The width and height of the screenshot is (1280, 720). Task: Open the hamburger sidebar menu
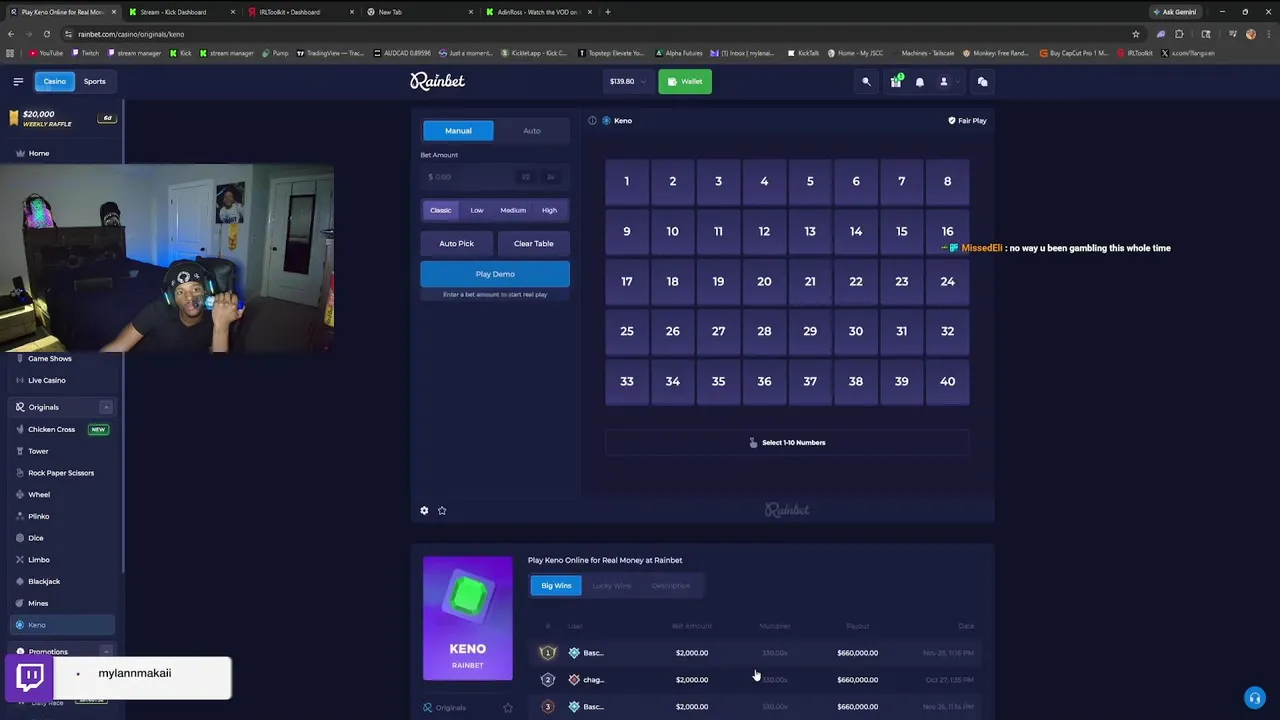18,81
